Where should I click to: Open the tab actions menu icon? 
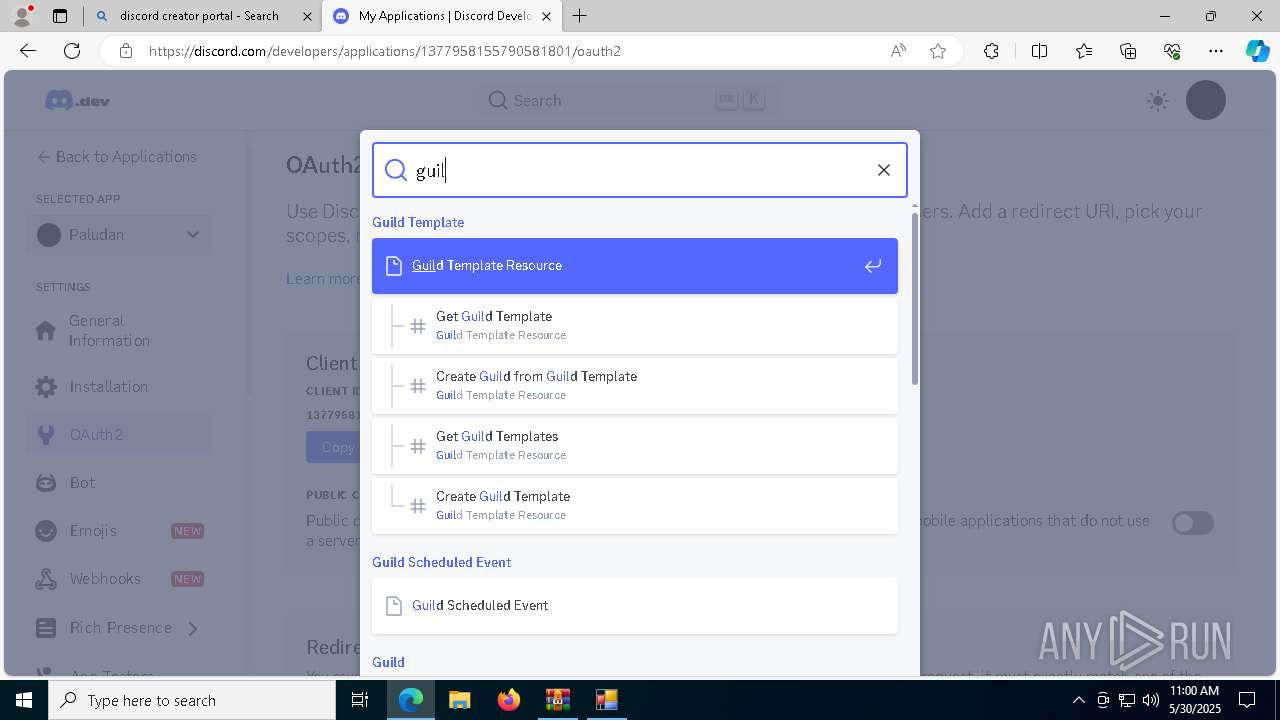60,16
